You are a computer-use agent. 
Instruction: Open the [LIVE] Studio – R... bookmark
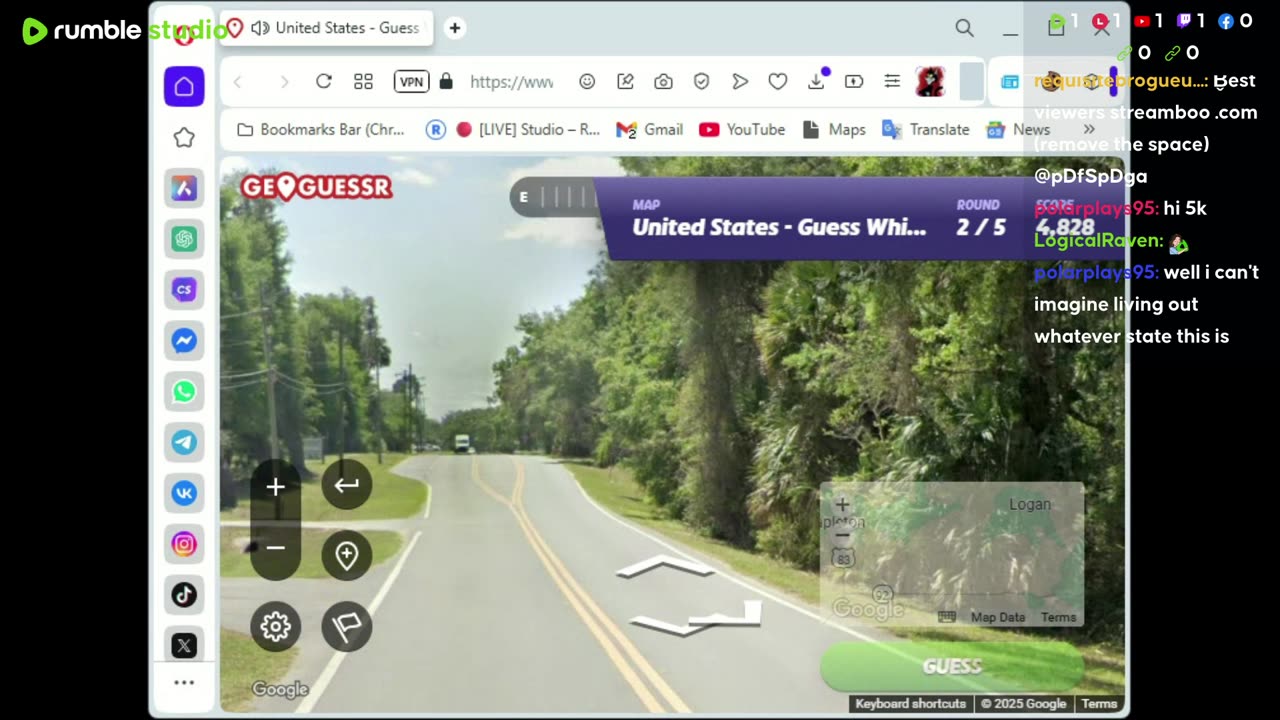click(528, 129)
